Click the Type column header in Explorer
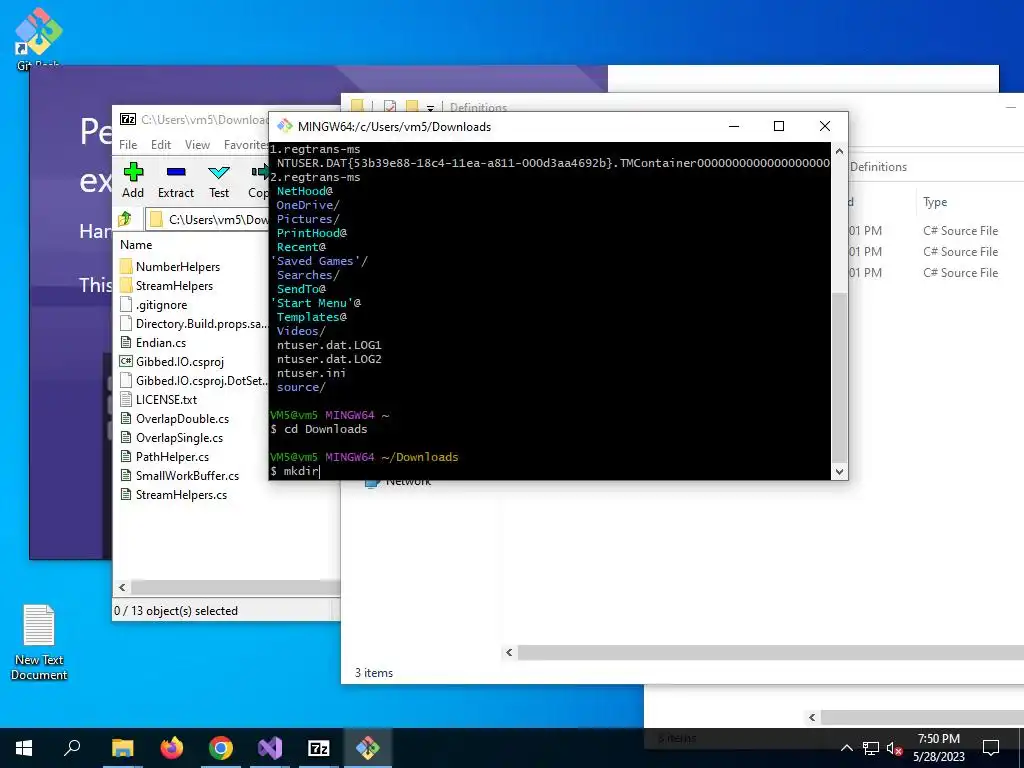The height and width of the screenshot is (768, 1024). pyautogui.click(x=935, y=202)
